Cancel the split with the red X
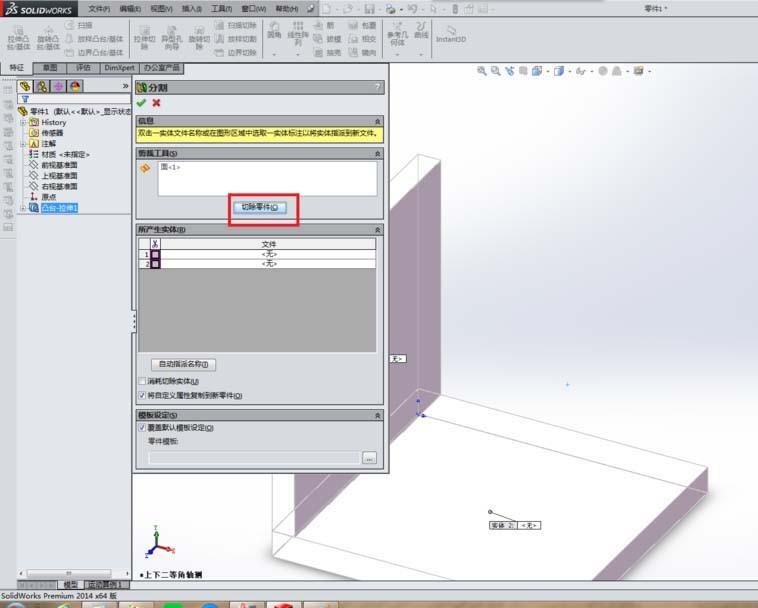The image size is (758, 608). click(x=156, y=103)
